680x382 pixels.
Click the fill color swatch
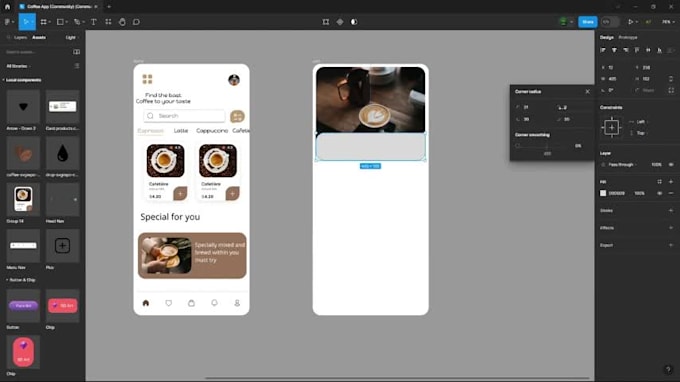[x=603, y=193]
